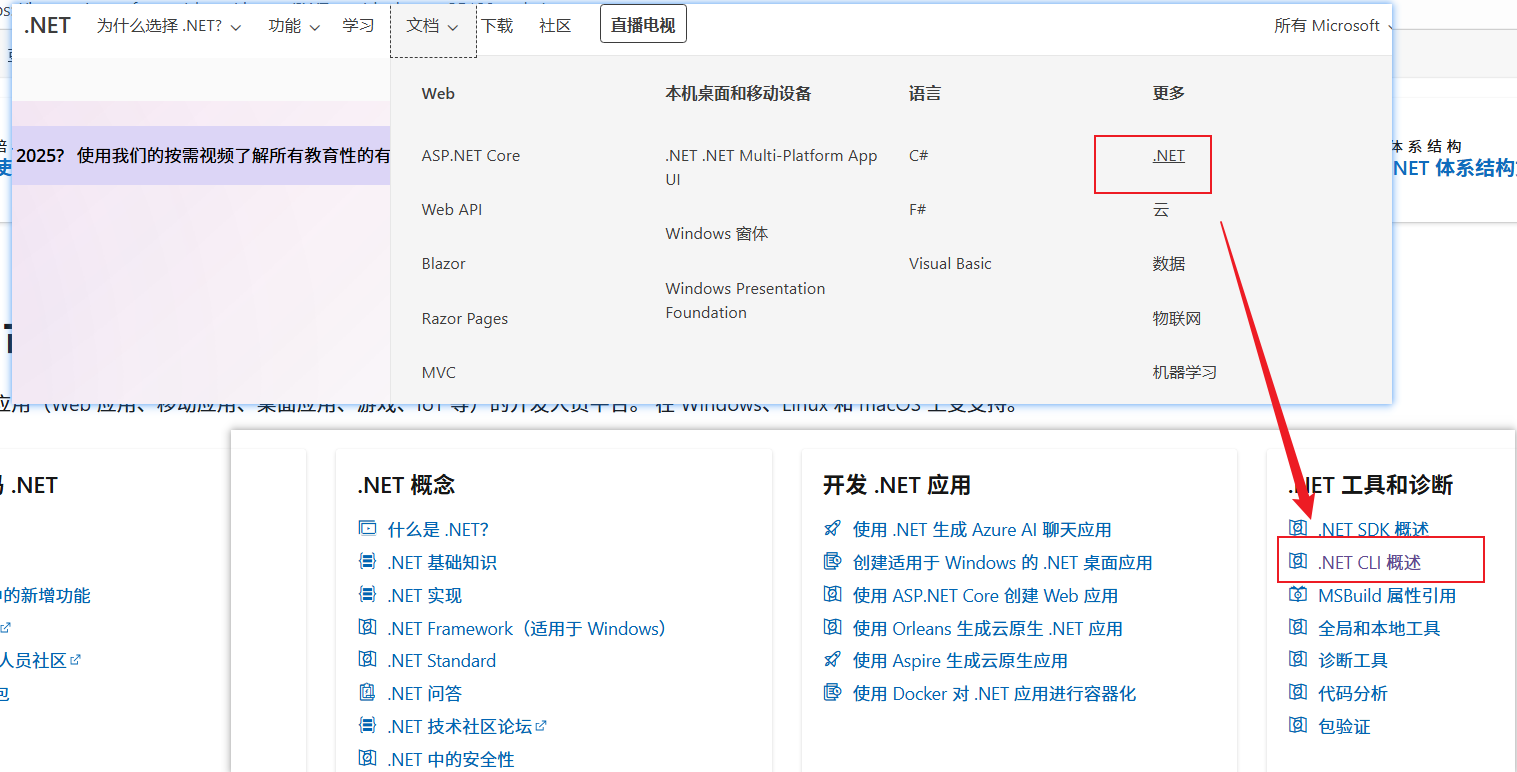The image size is (1517, 772).
Task: Open the 包验证 link
Action: tap(1344, 727)
